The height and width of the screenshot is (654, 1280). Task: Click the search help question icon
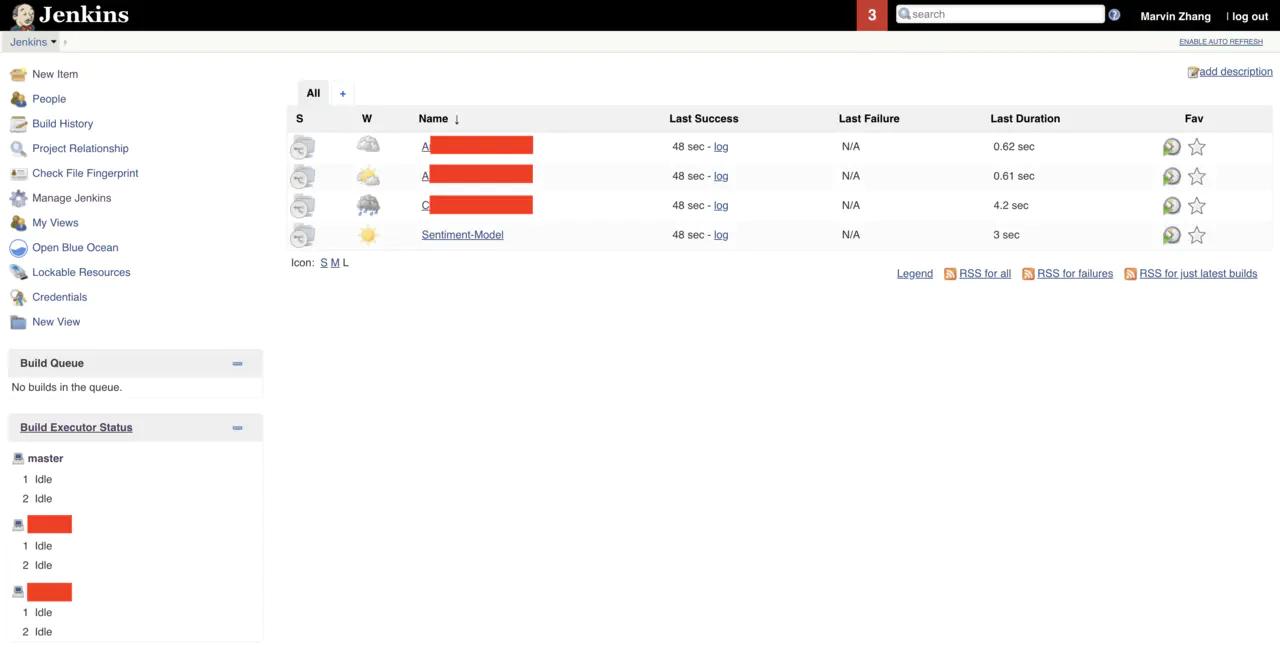click(1114, 15)
